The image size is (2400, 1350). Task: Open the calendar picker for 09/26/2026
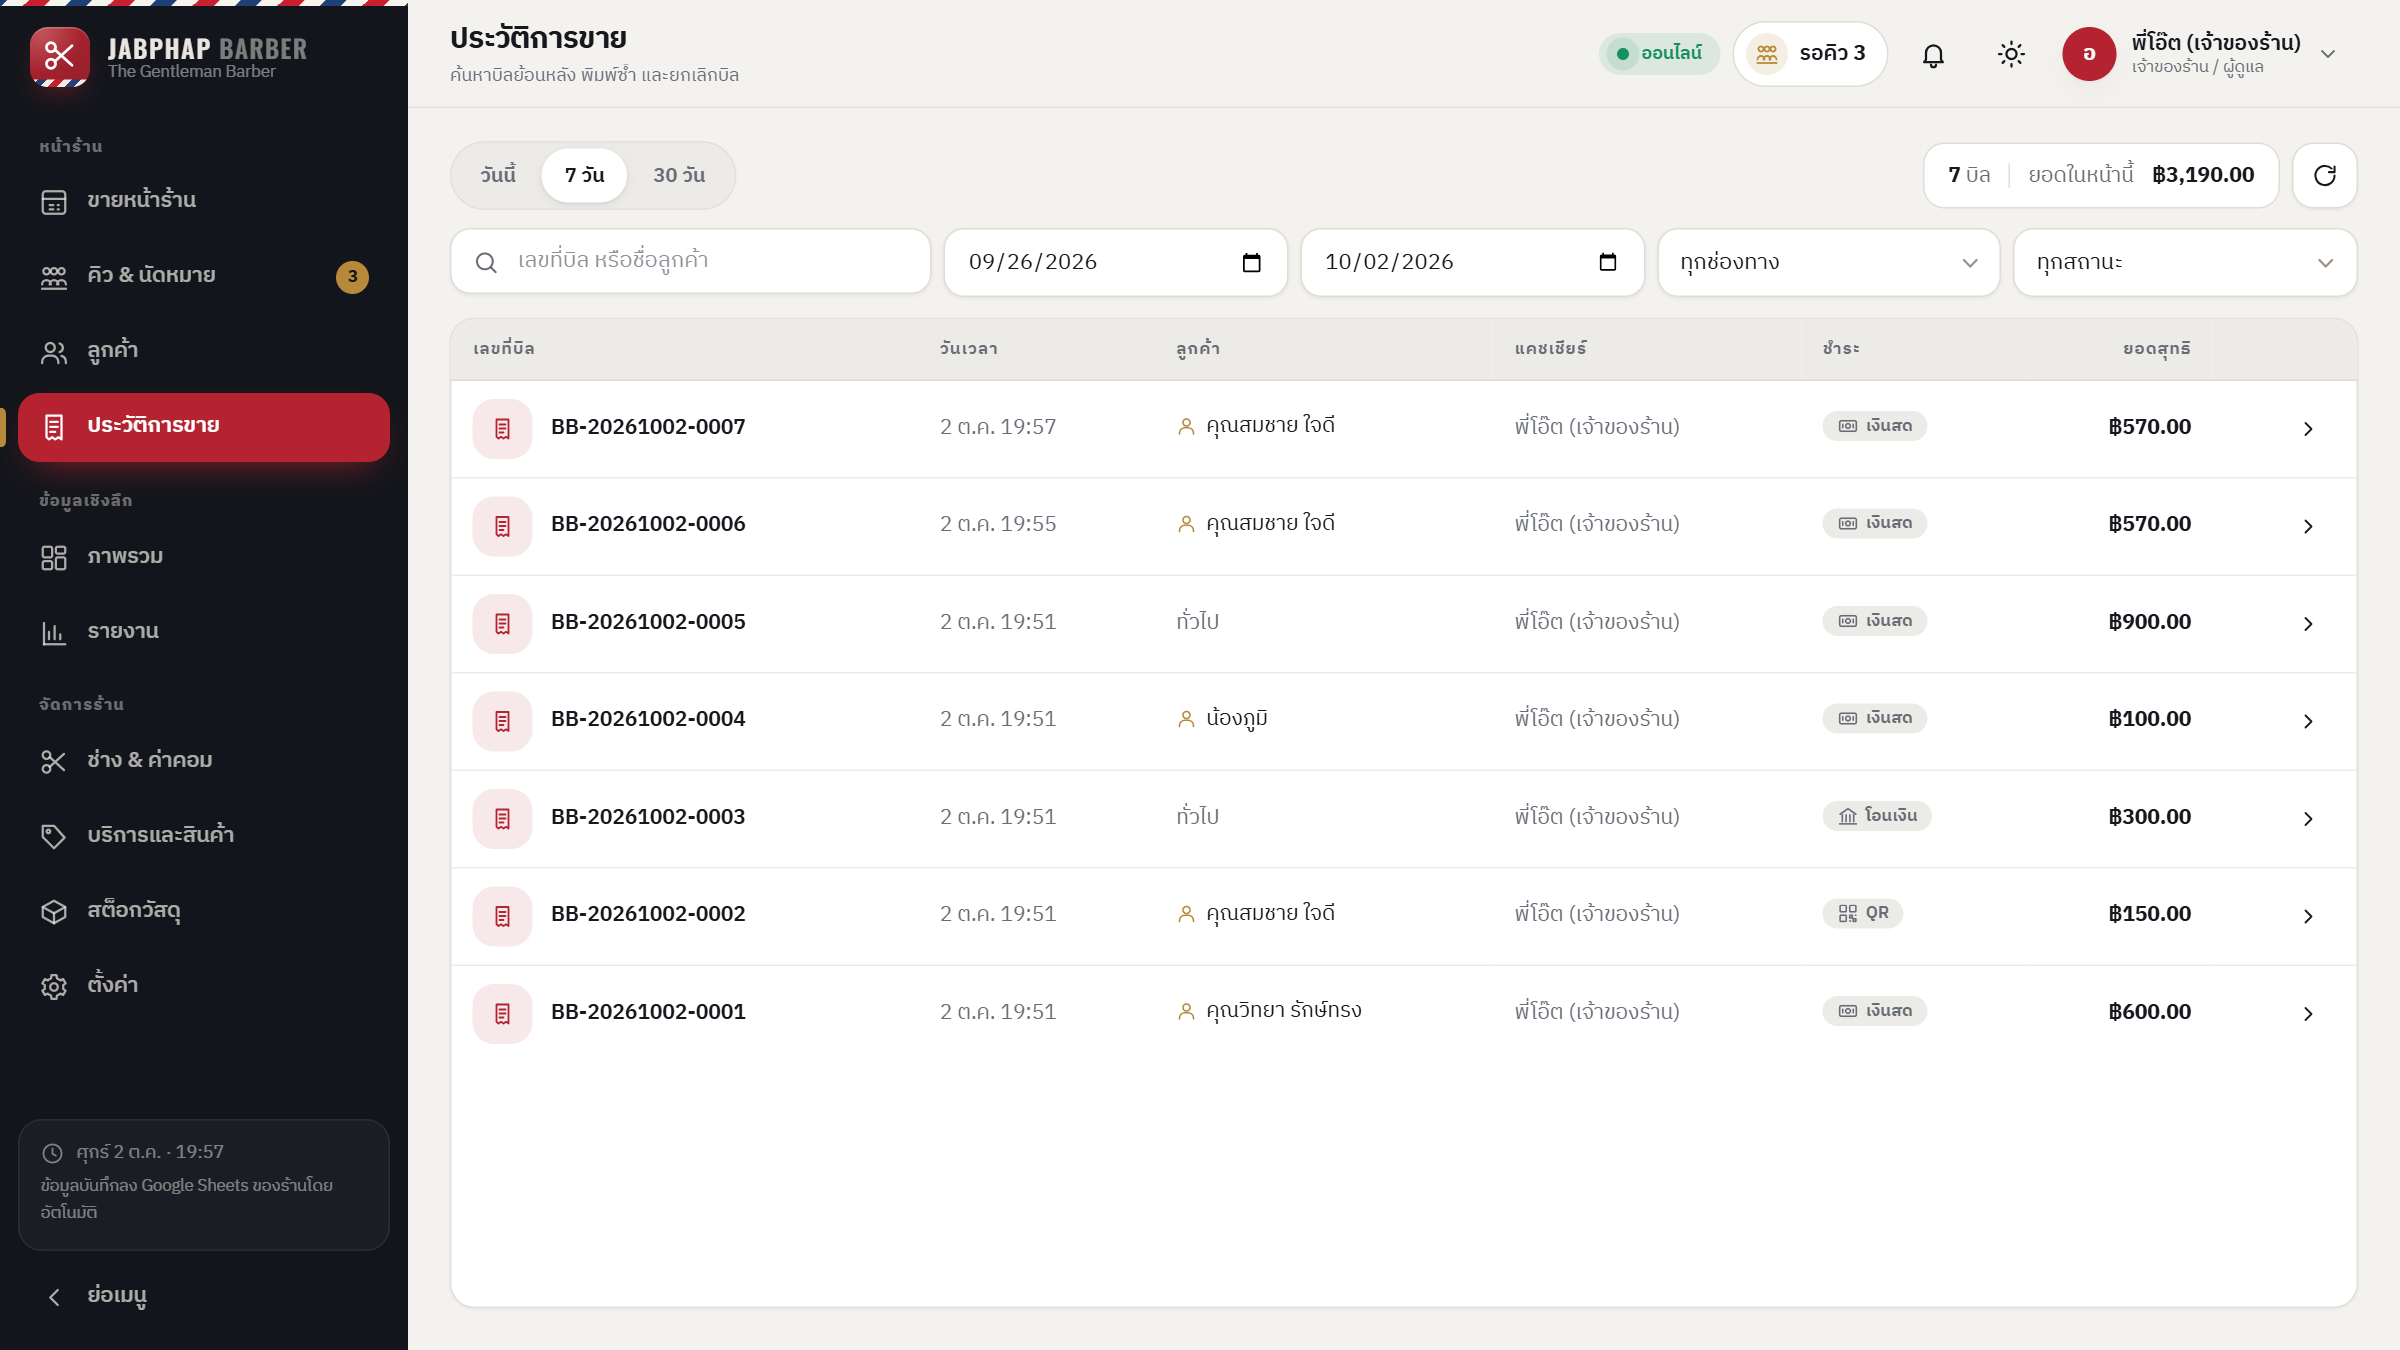(x=1251, y=263)
